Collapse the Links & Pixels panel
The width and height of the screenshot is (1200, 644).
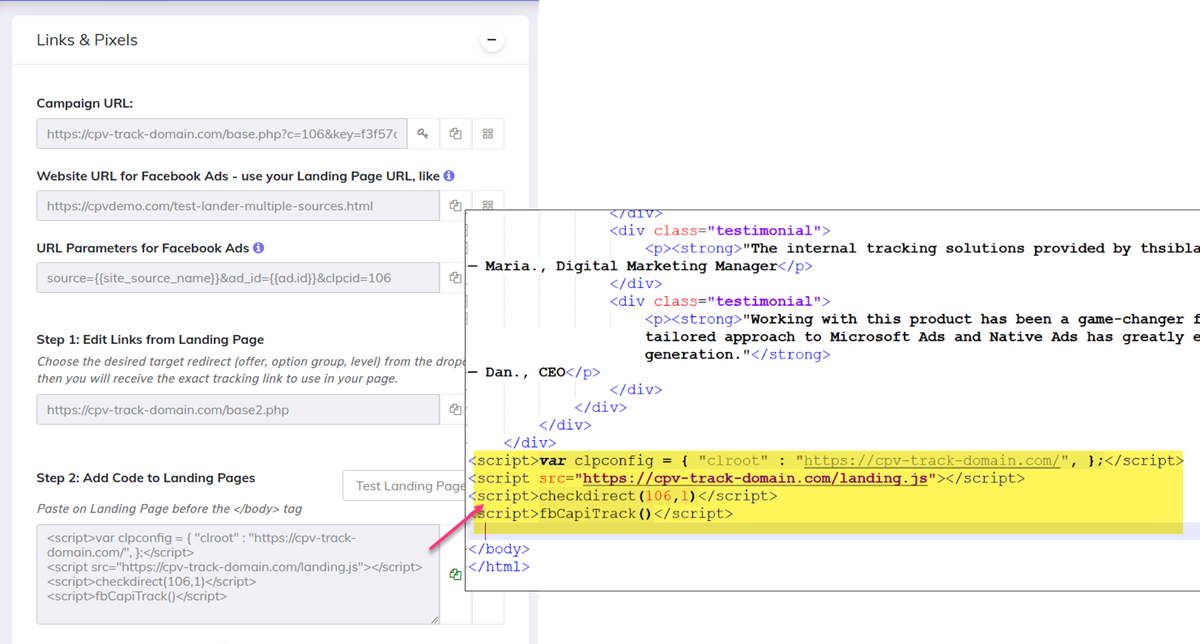pos(491,39)
